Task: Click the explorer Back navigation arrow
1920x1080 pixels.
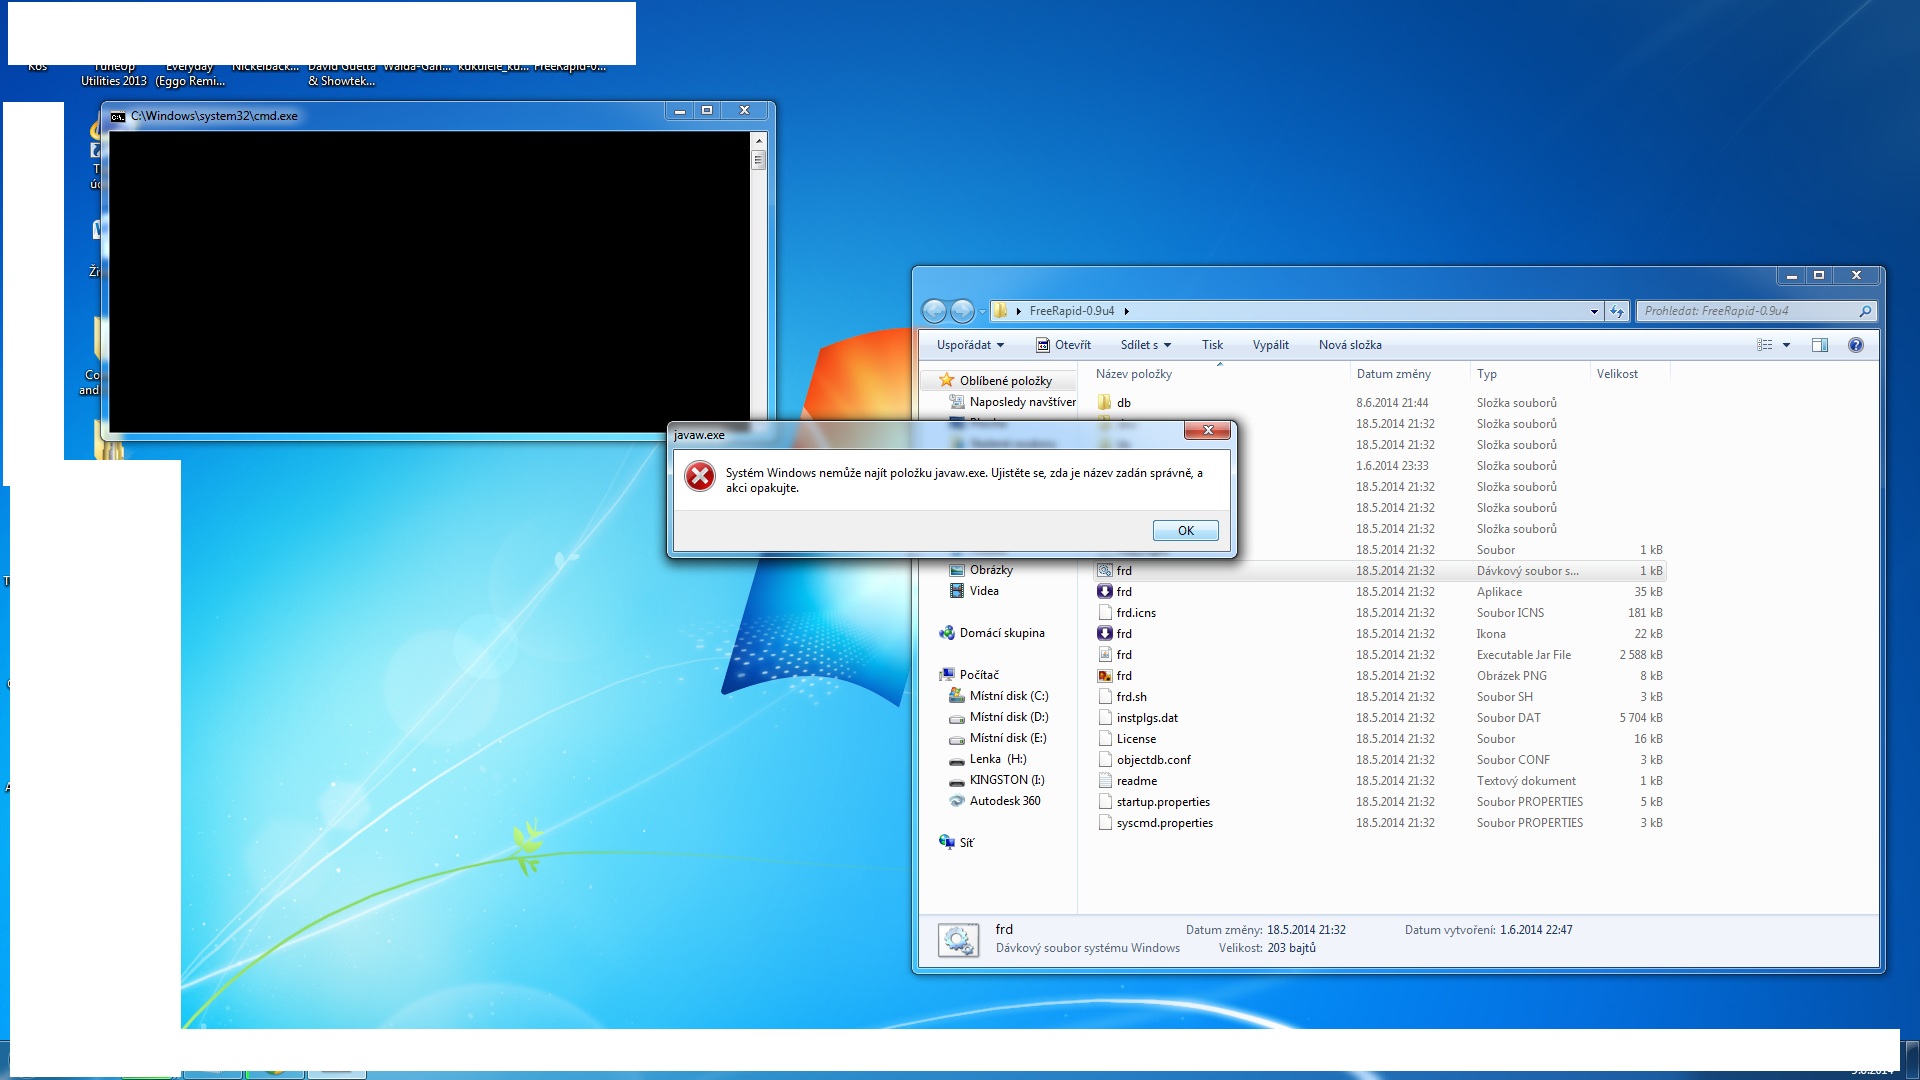Action: pyautogui.click(x=934, y=312)
